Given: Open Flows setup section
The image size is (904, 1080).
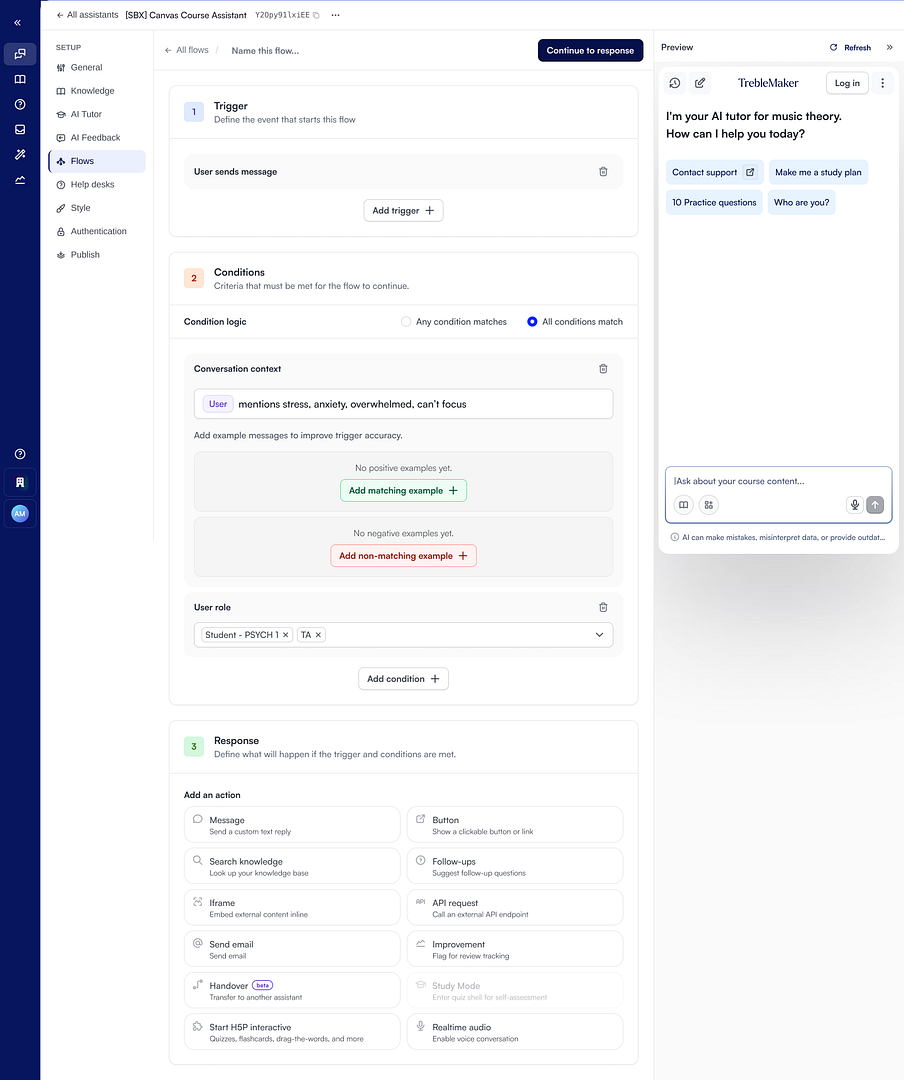Looking at the screenshot, I should (96, 161).
